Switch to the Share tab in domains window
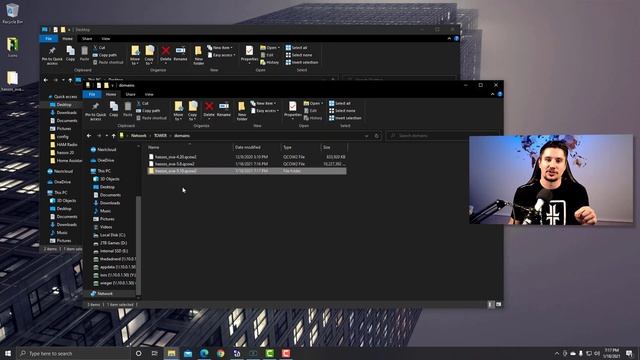The height and width of the screenshot is (360, 640). pos(131,94)
